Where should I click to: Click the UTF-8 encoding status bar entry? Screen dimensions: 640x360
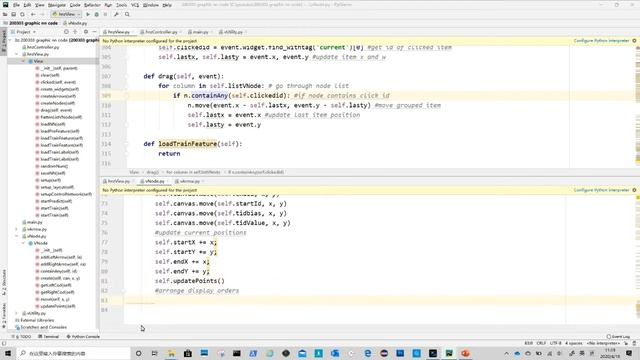[x=556, y=343]
